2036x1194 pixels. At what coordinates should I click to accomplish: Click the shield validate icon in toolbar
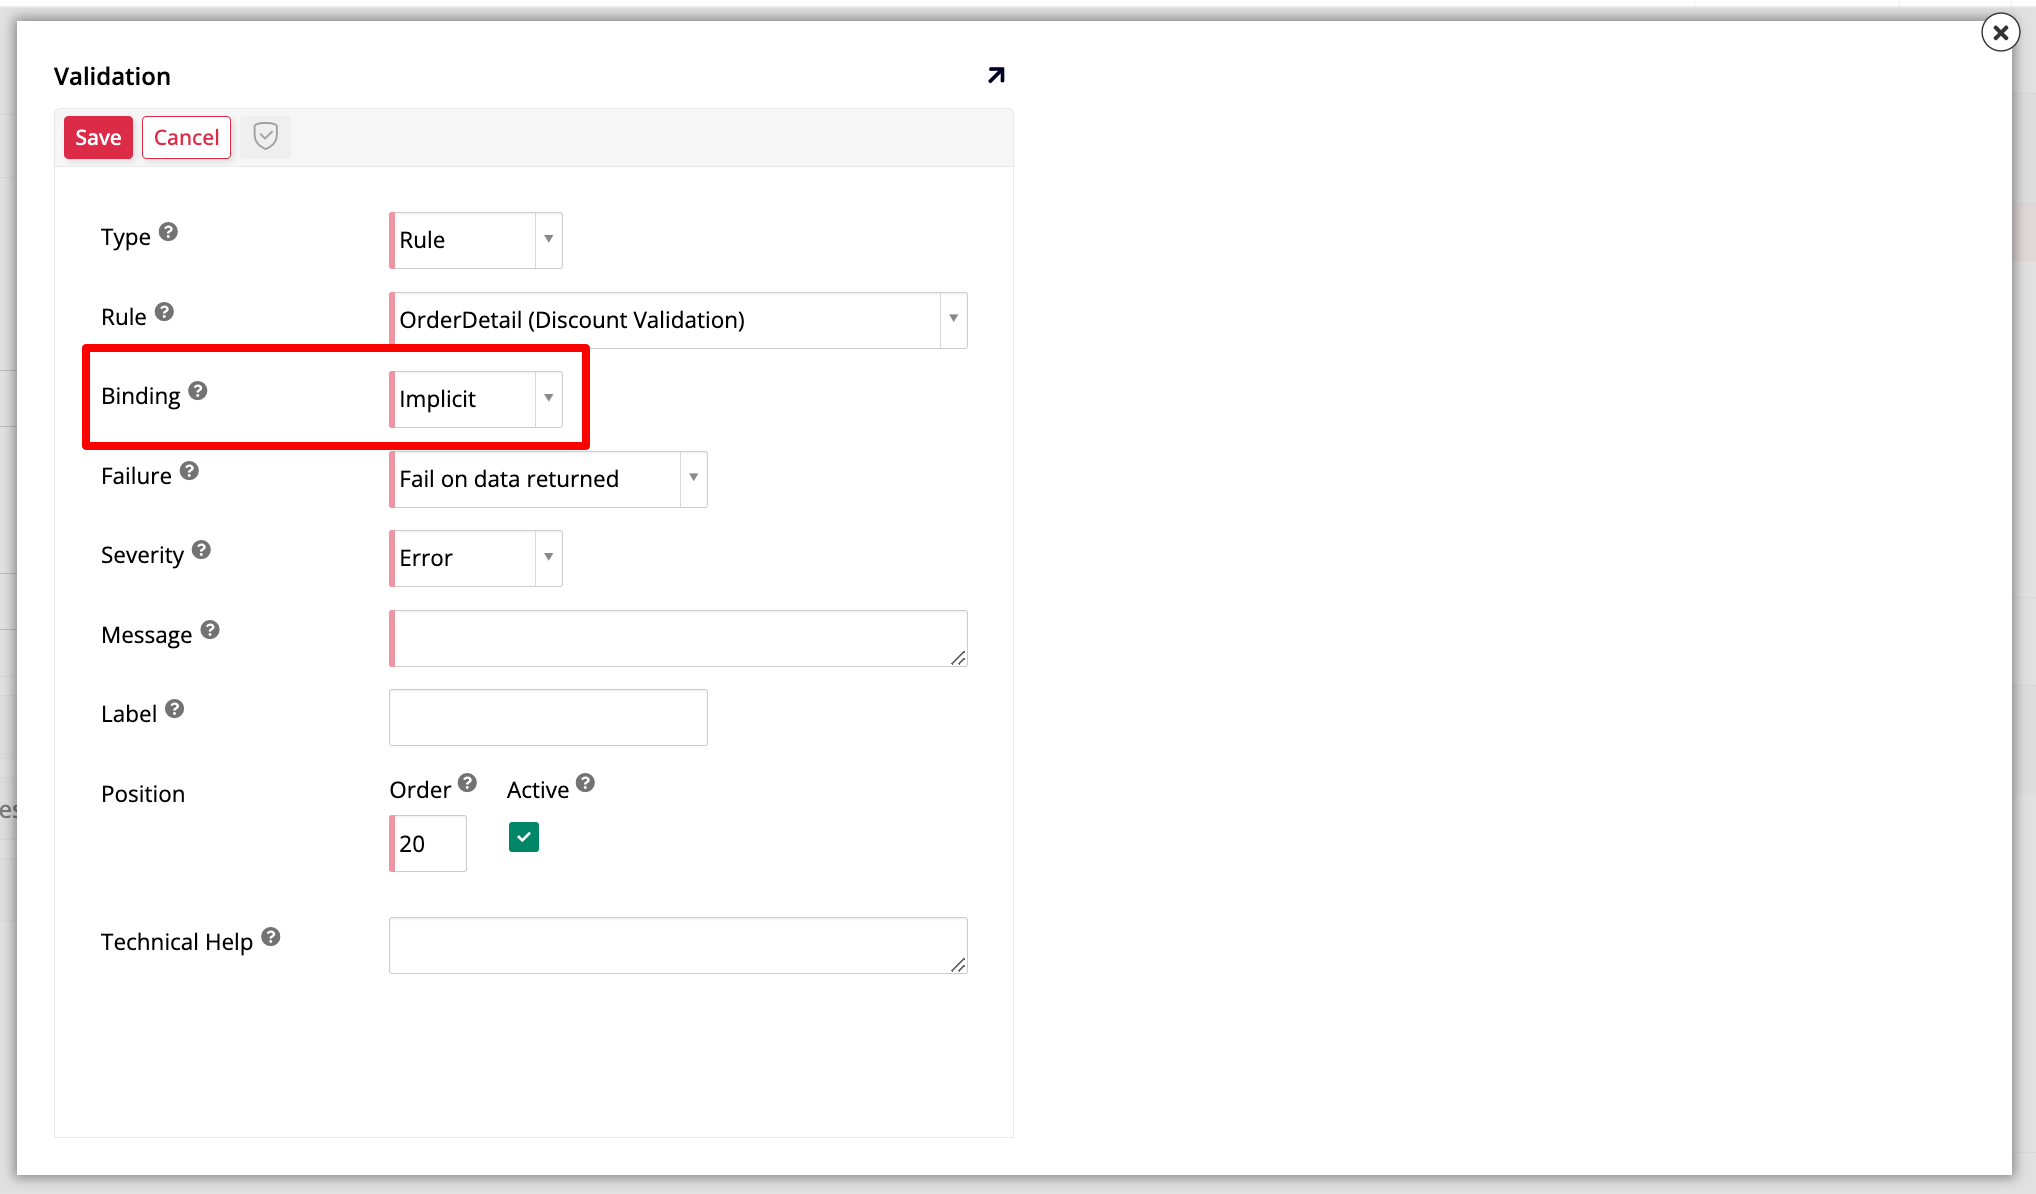[265, 137]
